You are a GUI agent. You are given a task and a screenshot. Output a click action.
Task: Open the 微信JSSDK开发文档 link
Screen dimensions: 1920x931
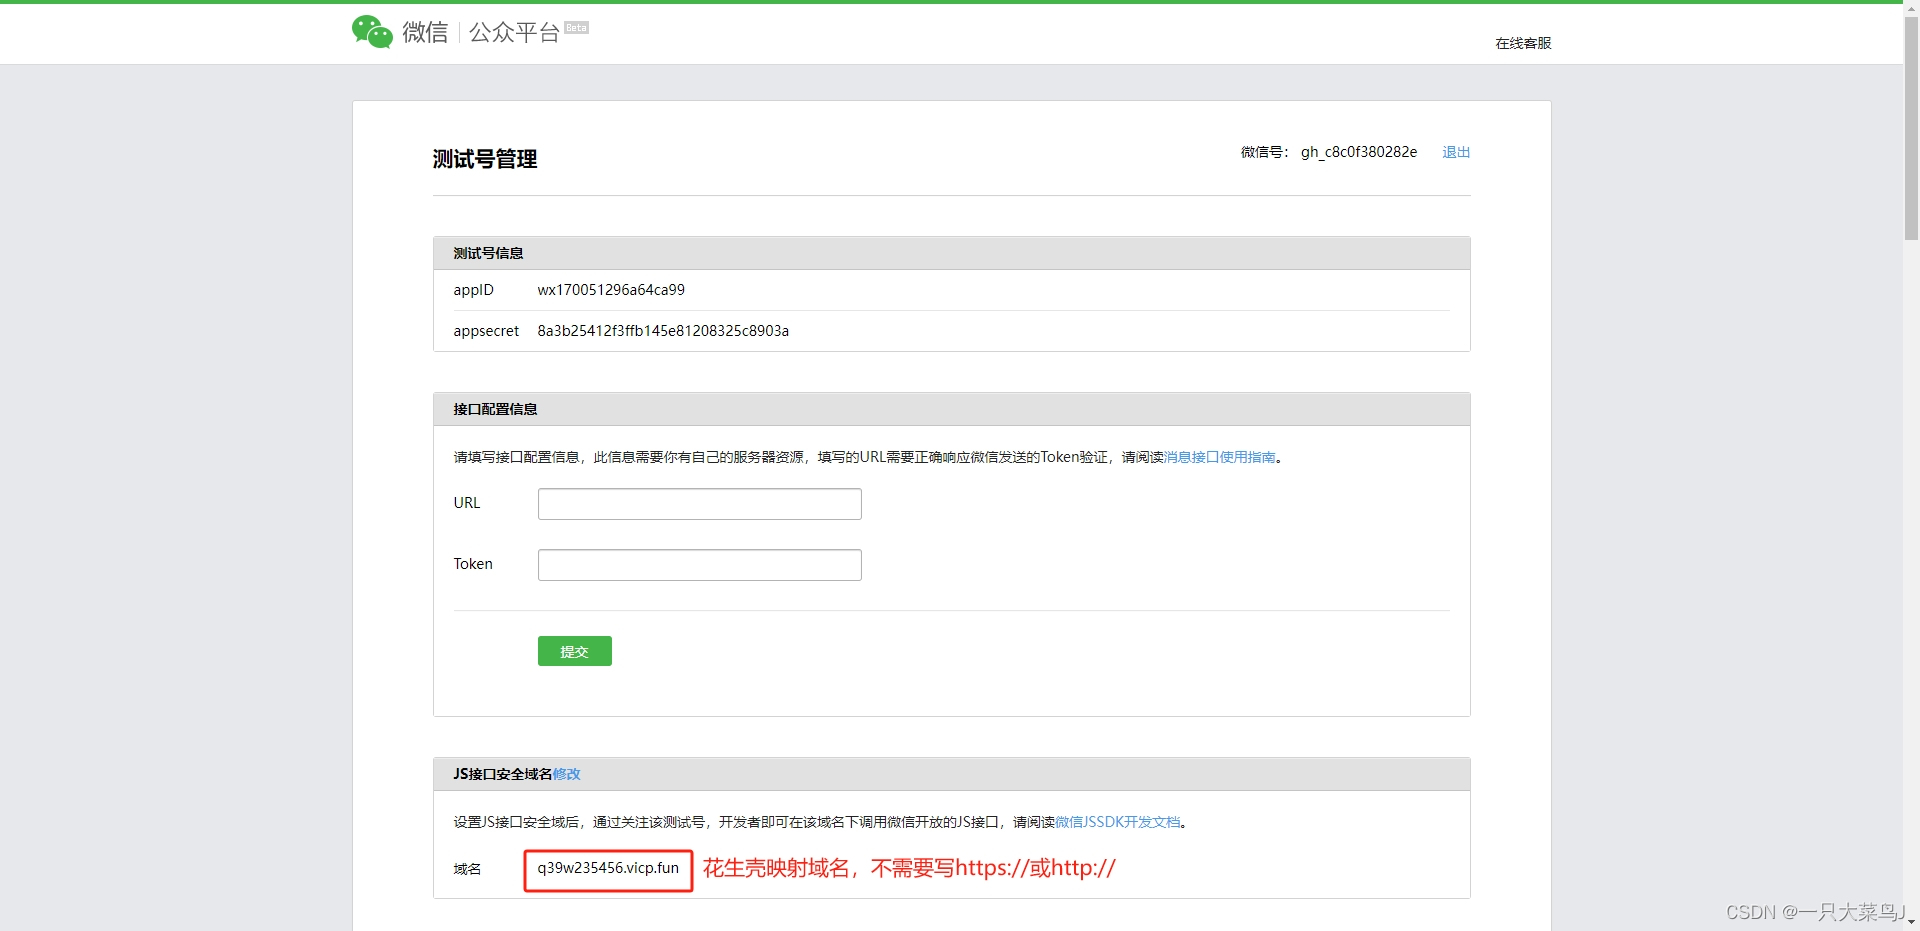coord(1118,822)
